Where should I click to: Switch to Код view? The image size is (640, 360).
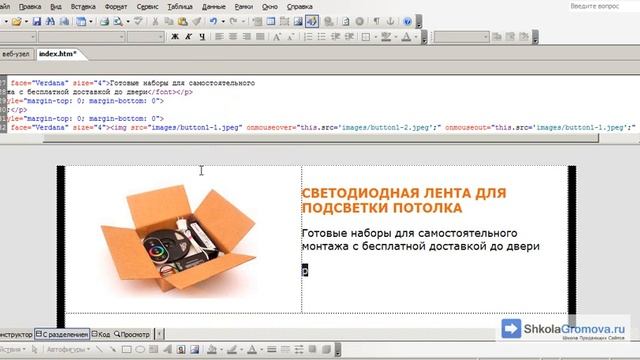pos(101,334)
